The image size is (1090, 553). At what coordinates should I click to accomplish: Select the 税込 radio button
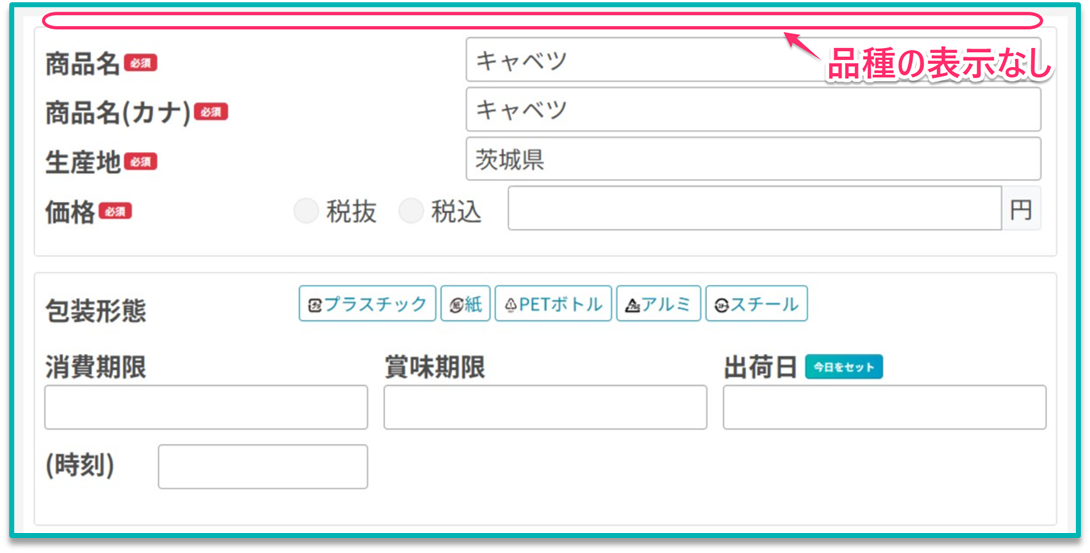pyautogui.click(x=411, y=211)
